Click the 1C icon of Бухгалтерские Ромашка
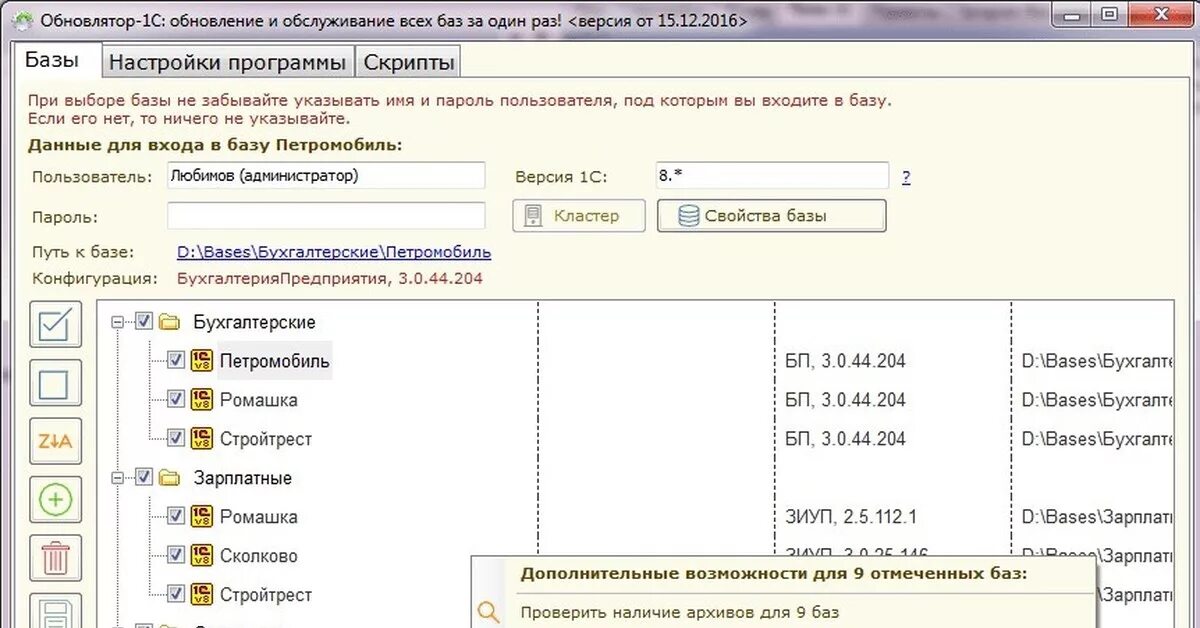The image size is (1200, 628). click(x=202, y=399)
